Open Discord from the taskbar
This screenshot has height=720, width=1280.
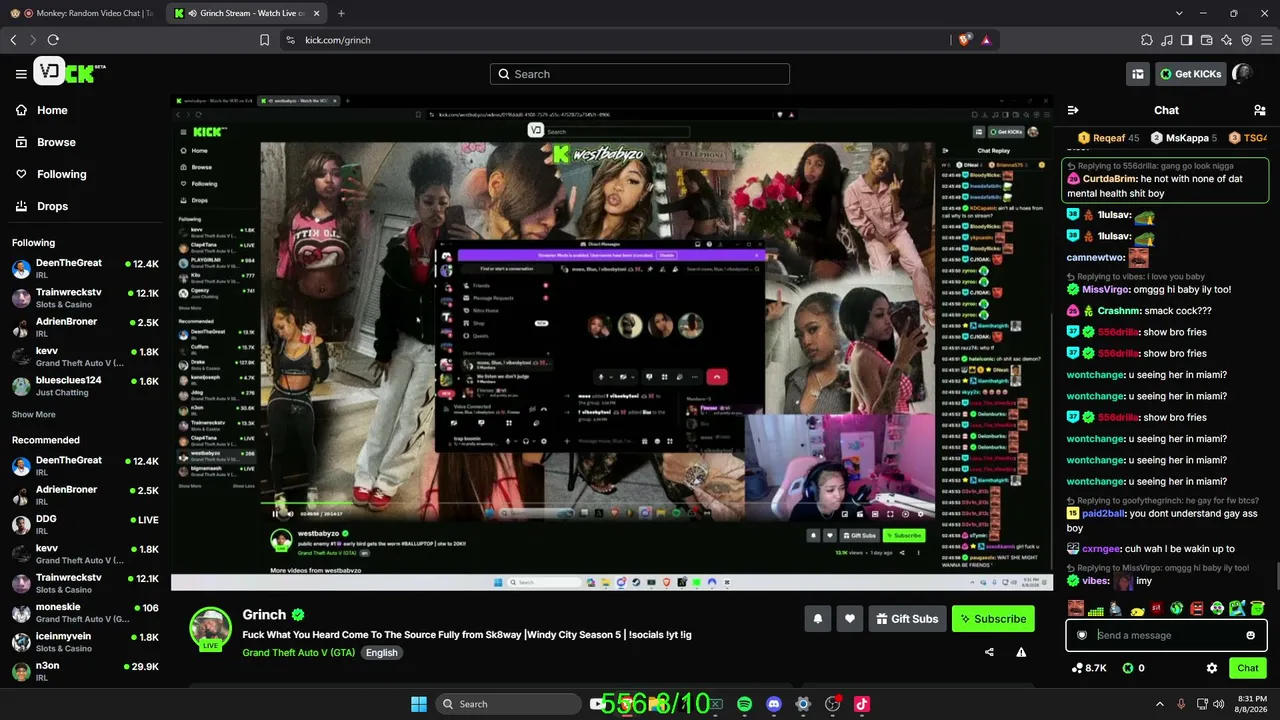(773, 704)
